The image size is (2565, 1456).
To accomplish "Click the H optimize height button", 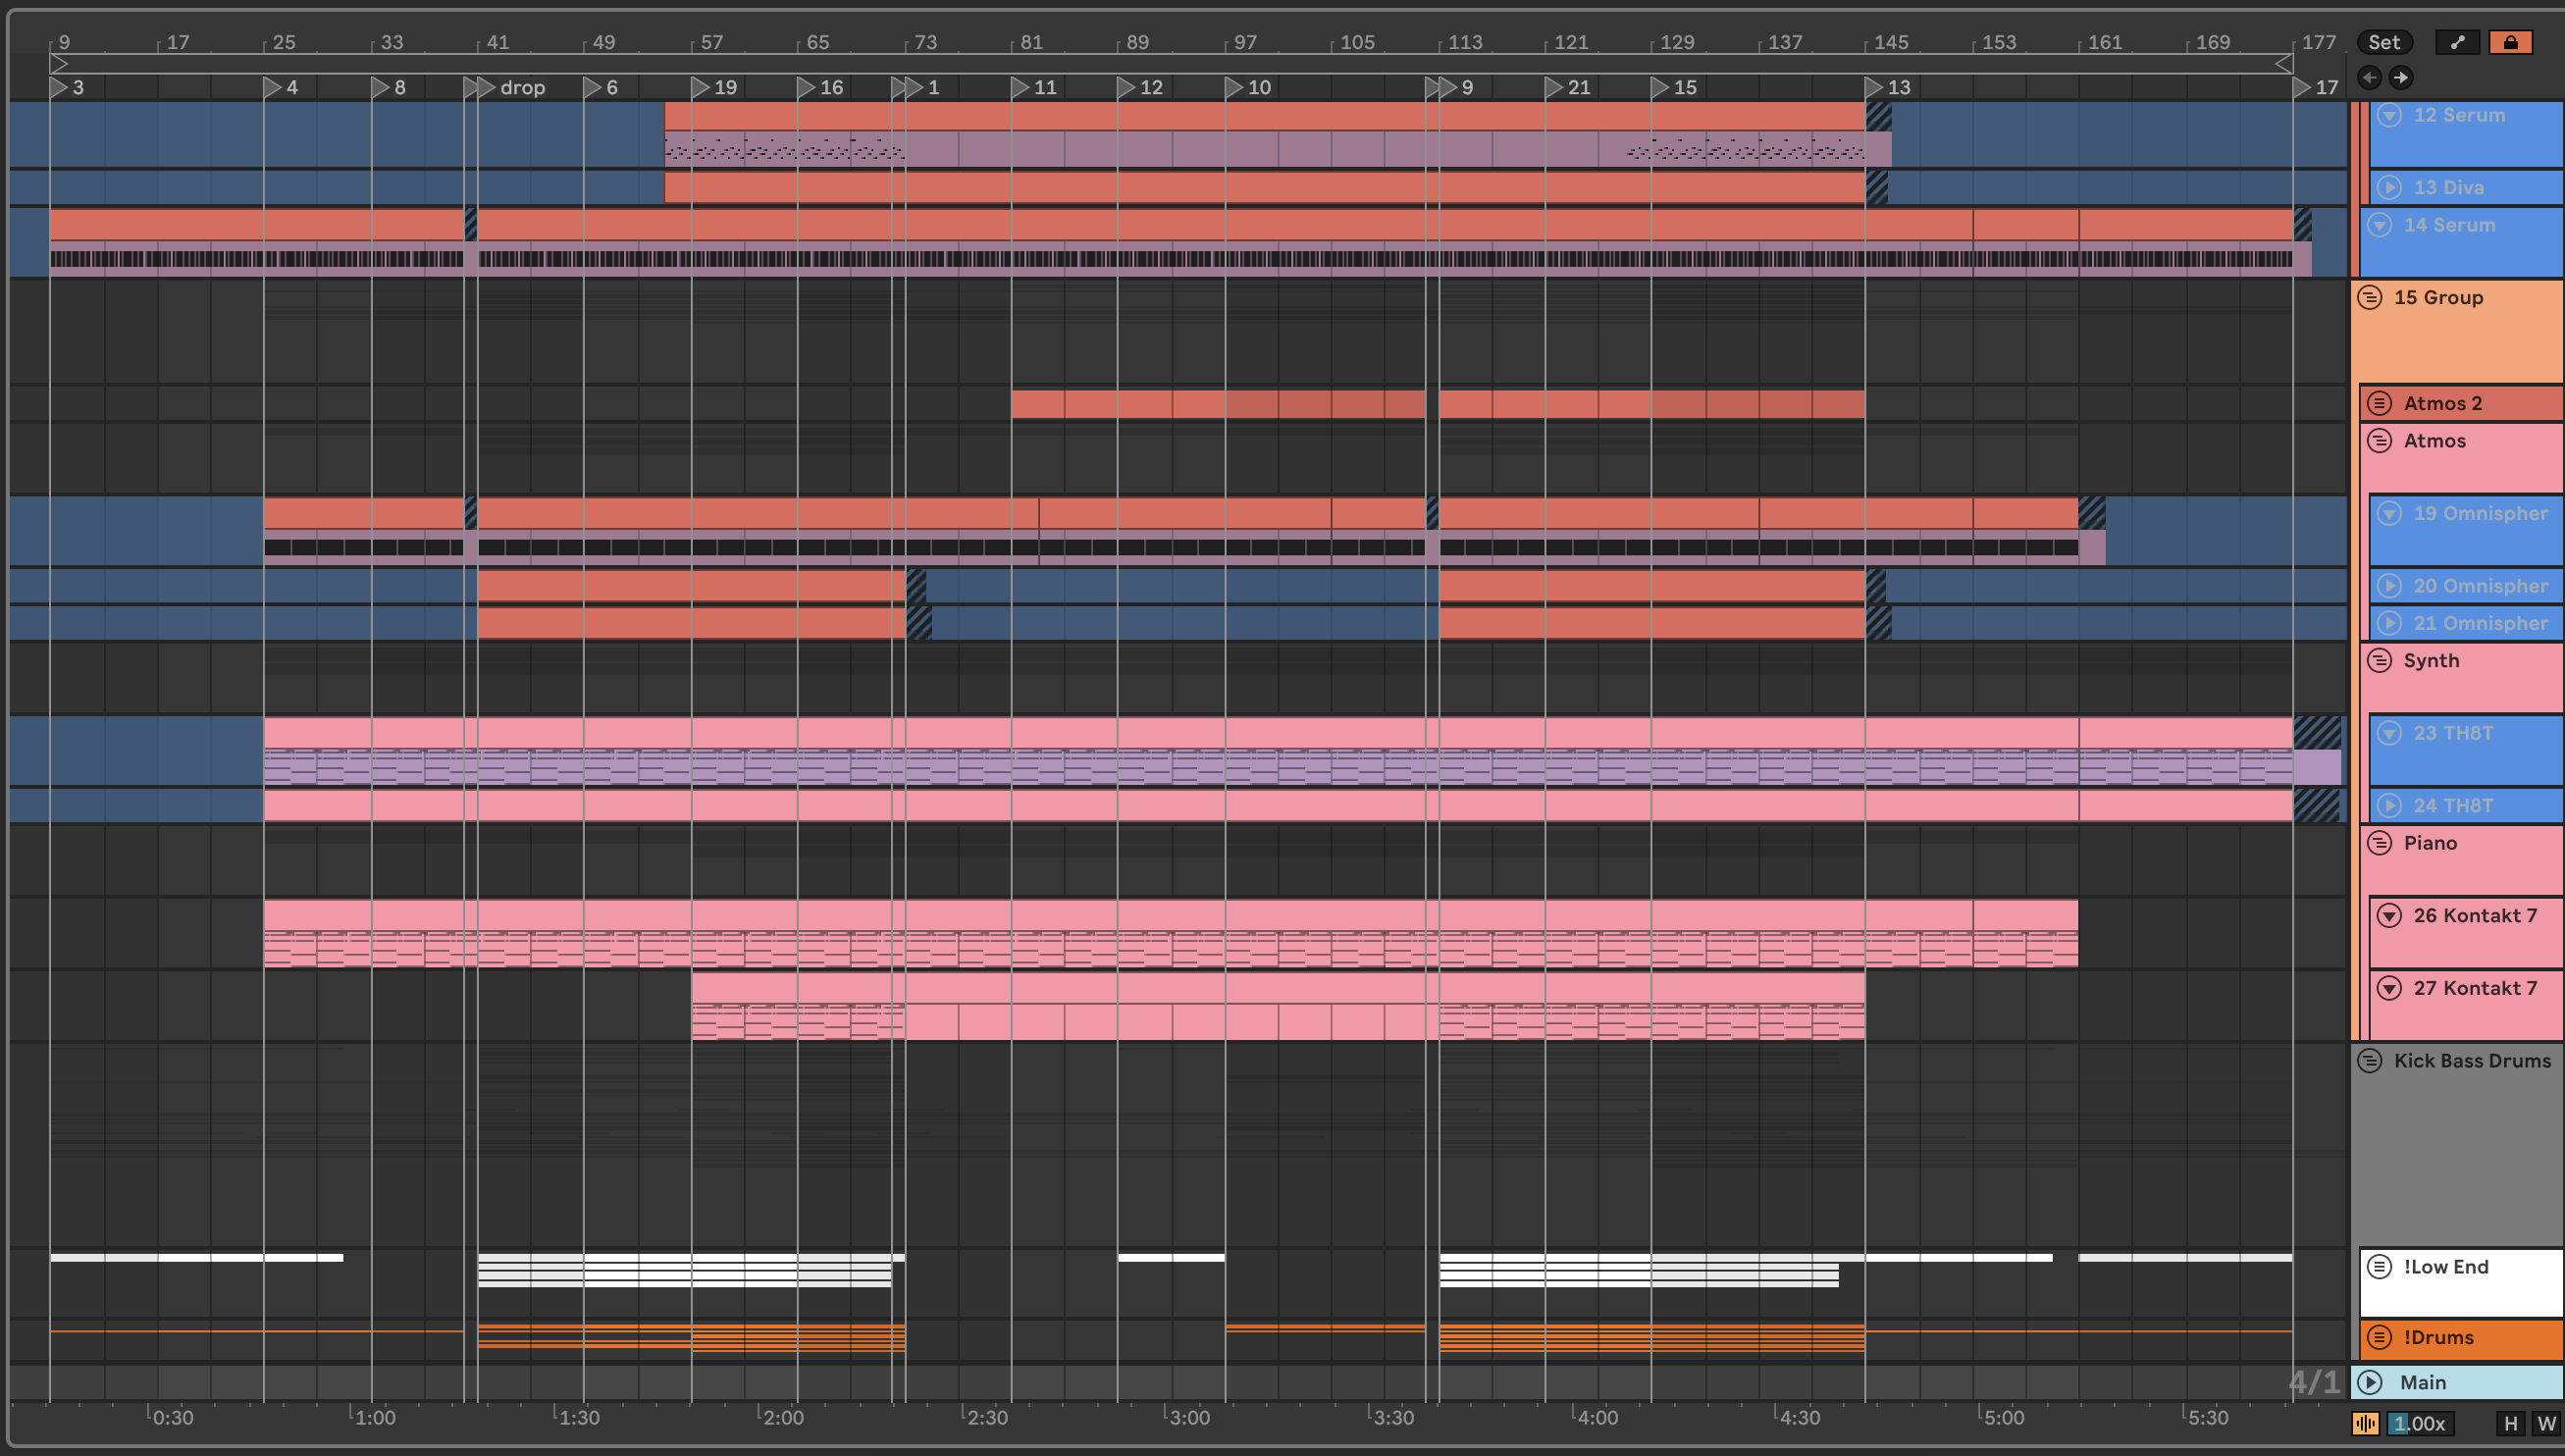I will (2510, 1423).
